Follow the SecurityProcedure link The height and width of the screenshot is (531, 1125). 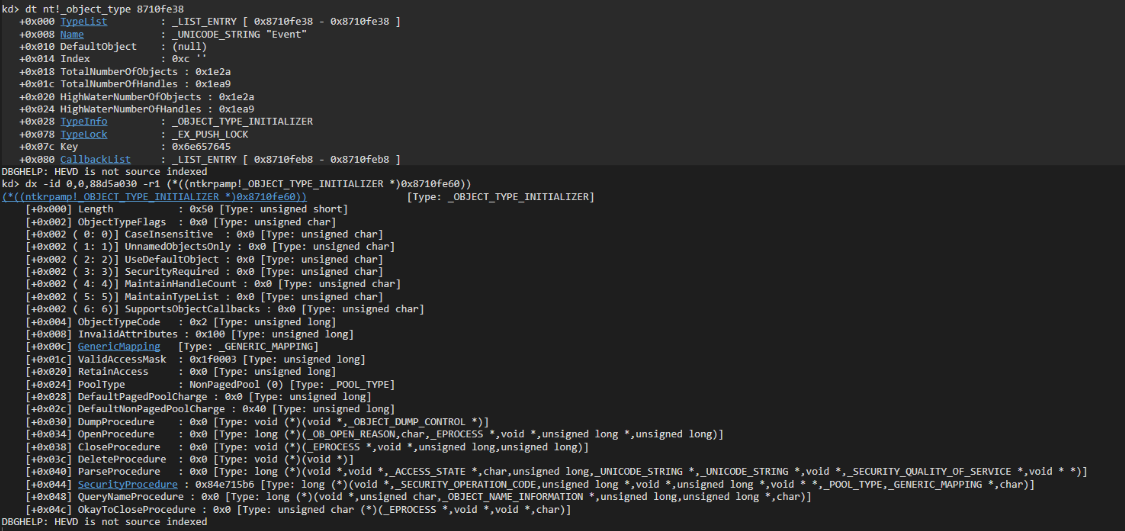point(128,484)
